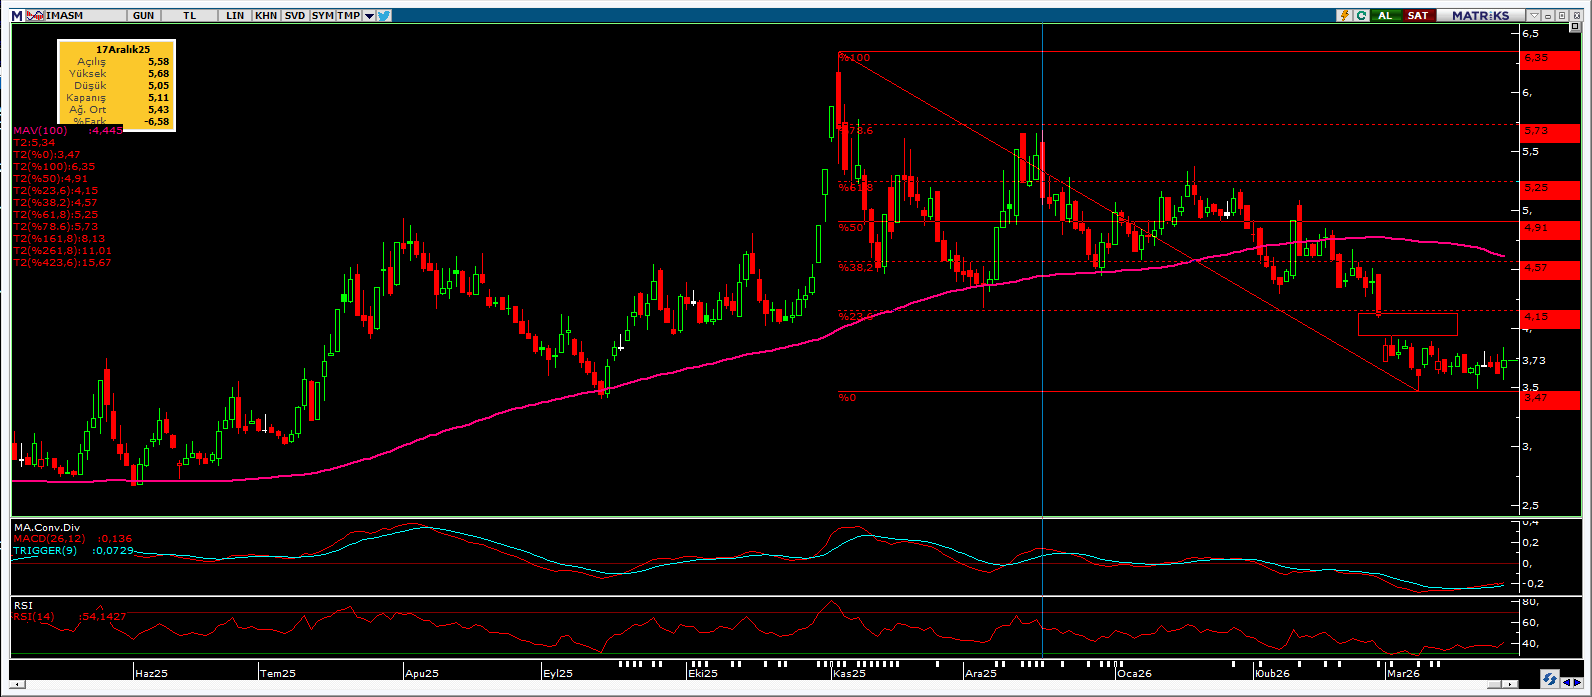
Task: Click the 17Aralık25 date header in info box
Action: (x=122, y=49)
